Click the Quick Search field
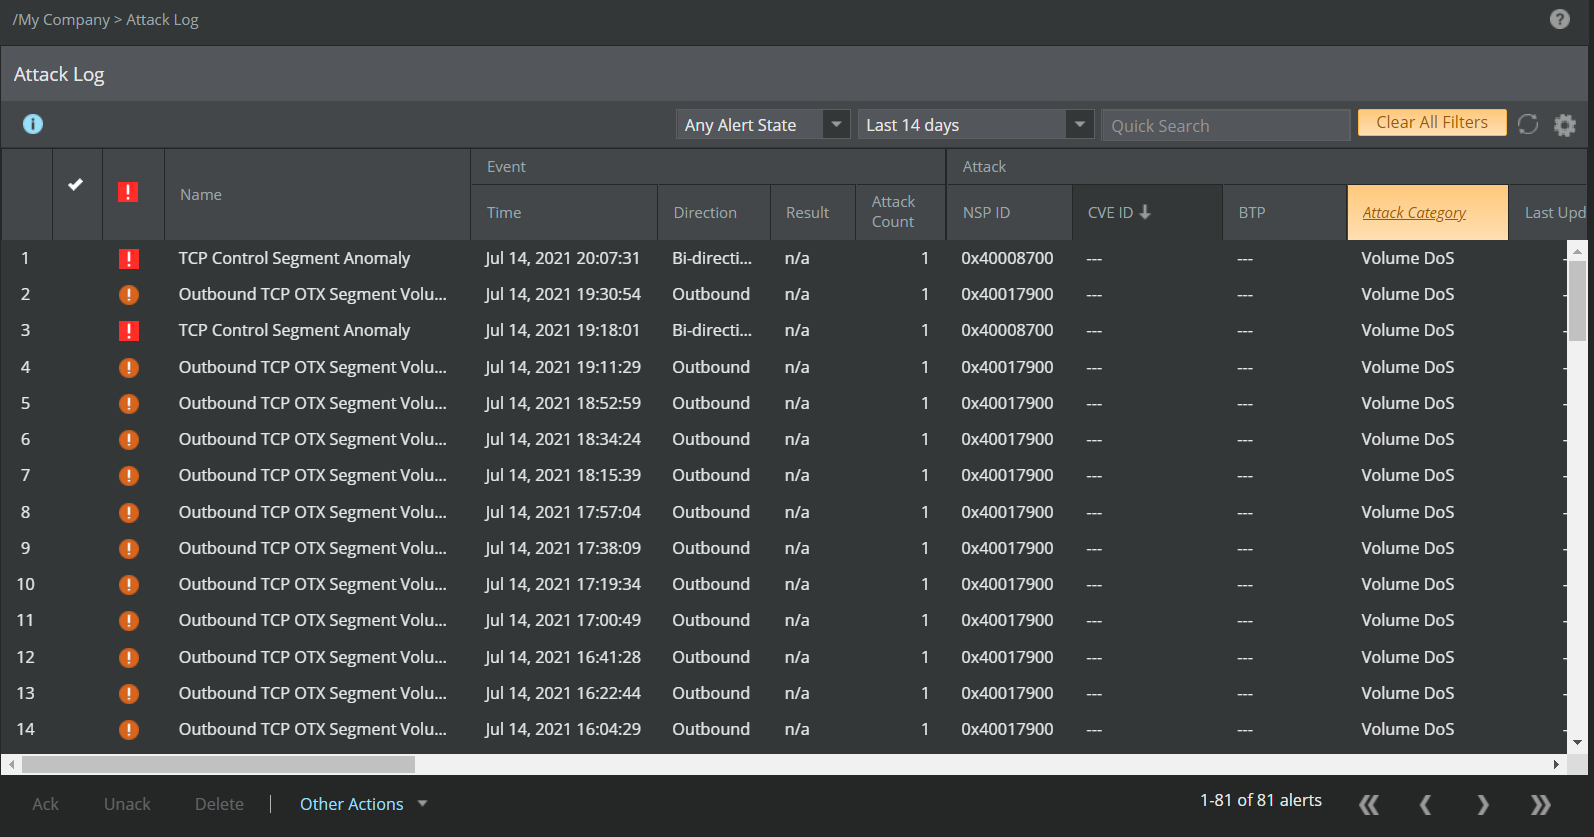The height and width of the screenshot is (837, 1594). tap(1226, 125)
